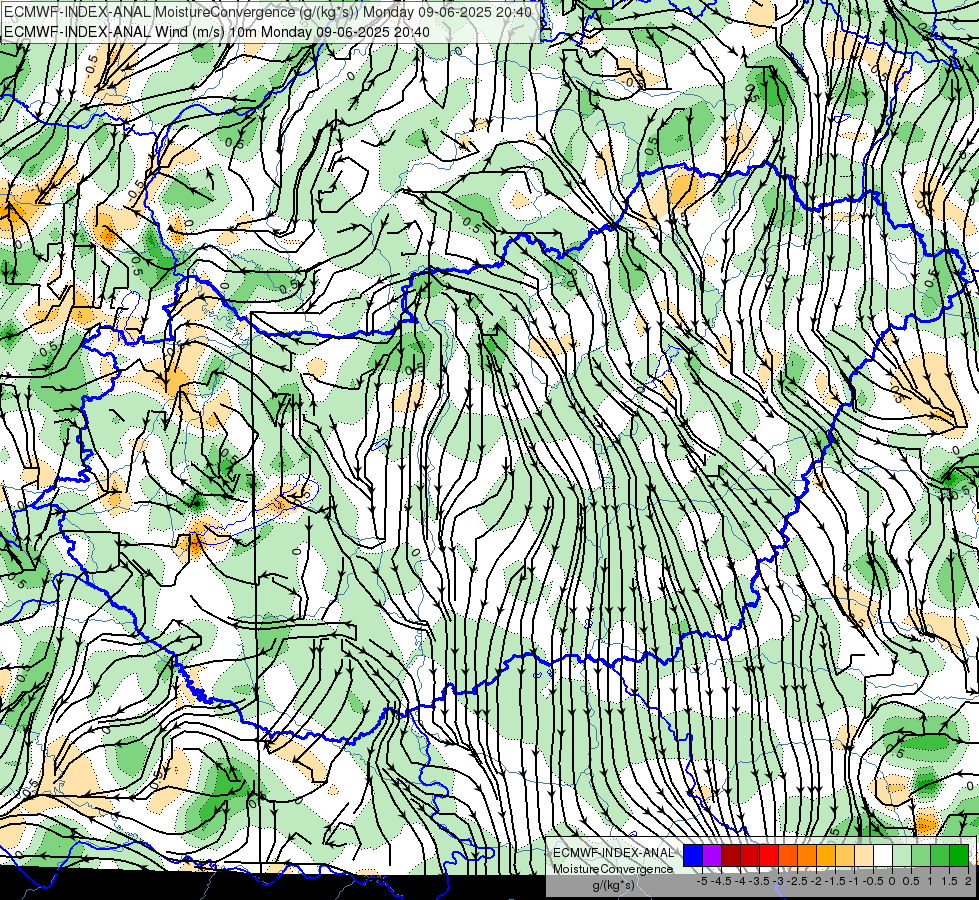Click the orange swatch between -2.5 and -2
The image size is (979, 900).
(x=807, y=855)
